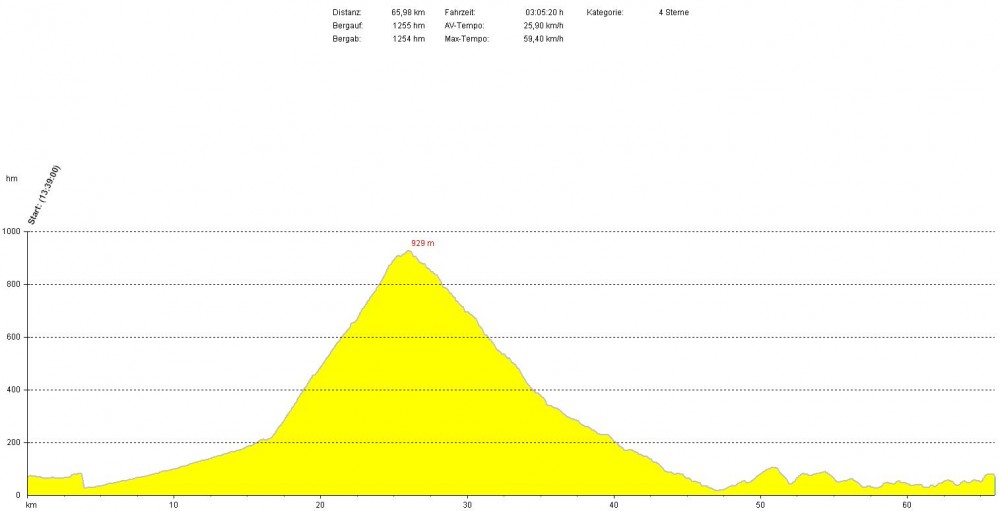Click the Bergab value 1254 hm
This screenshot has height=511, width=1000.
point(408,39)
